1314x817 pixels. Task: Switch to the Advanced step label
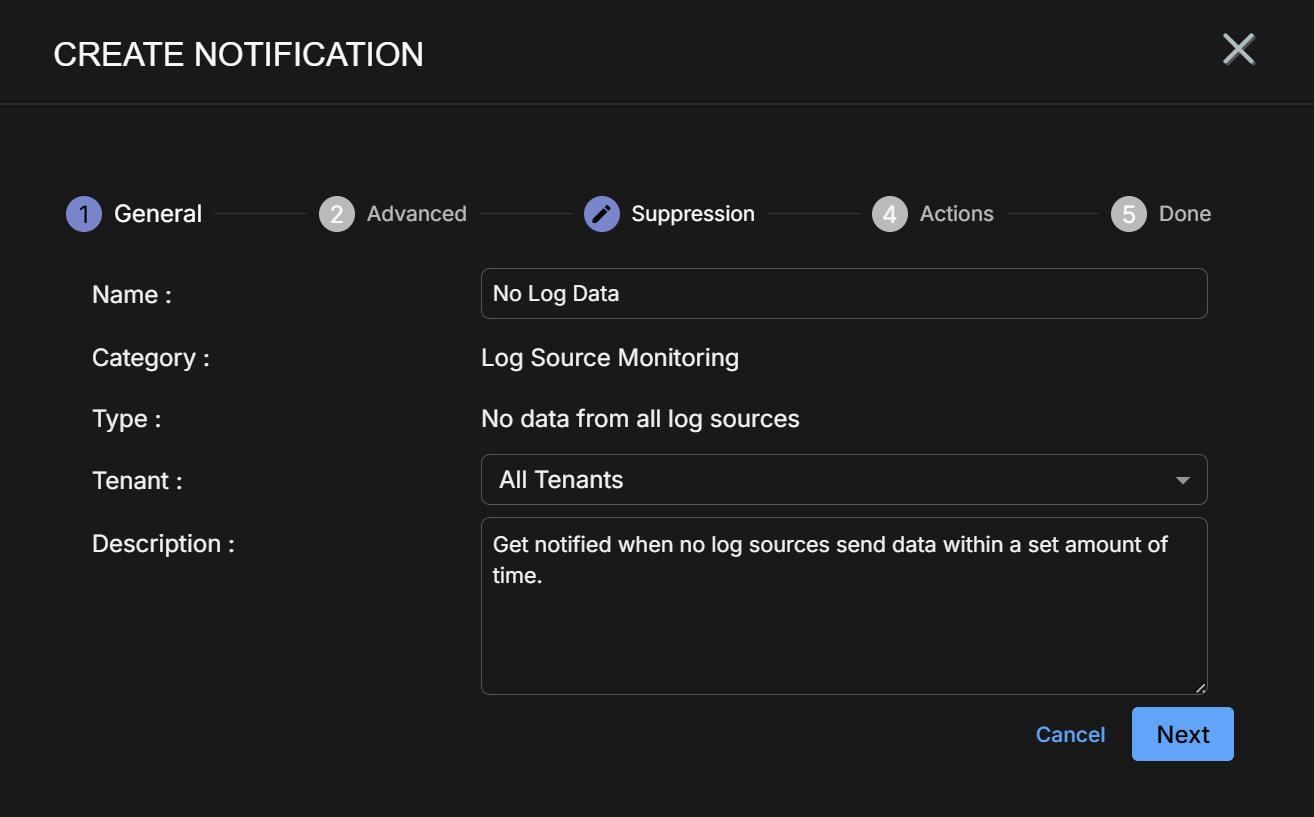[416, 214]
